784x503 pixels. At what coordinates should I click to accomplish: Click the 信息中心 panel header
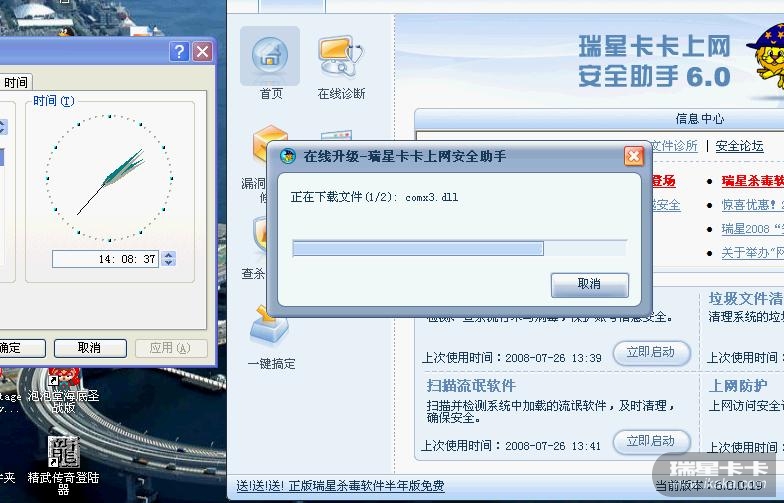(699, 118)
